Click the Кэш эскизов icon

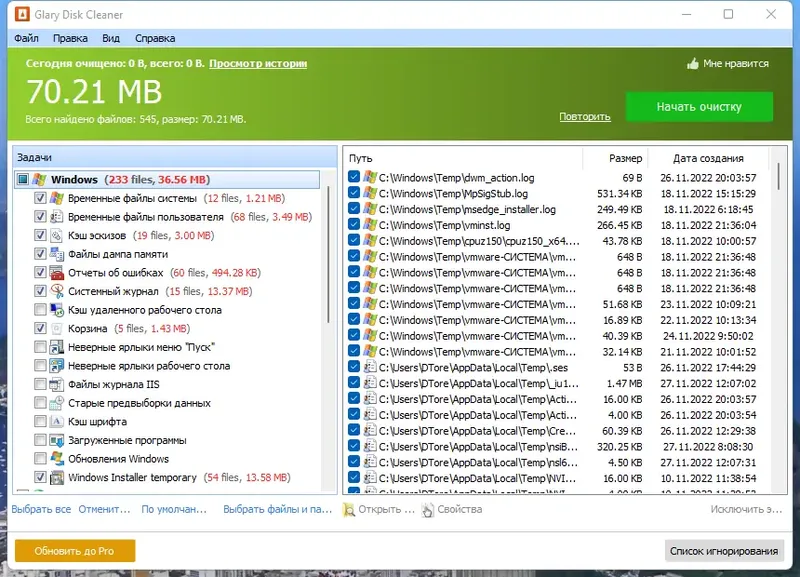click(x=57, y=235)
